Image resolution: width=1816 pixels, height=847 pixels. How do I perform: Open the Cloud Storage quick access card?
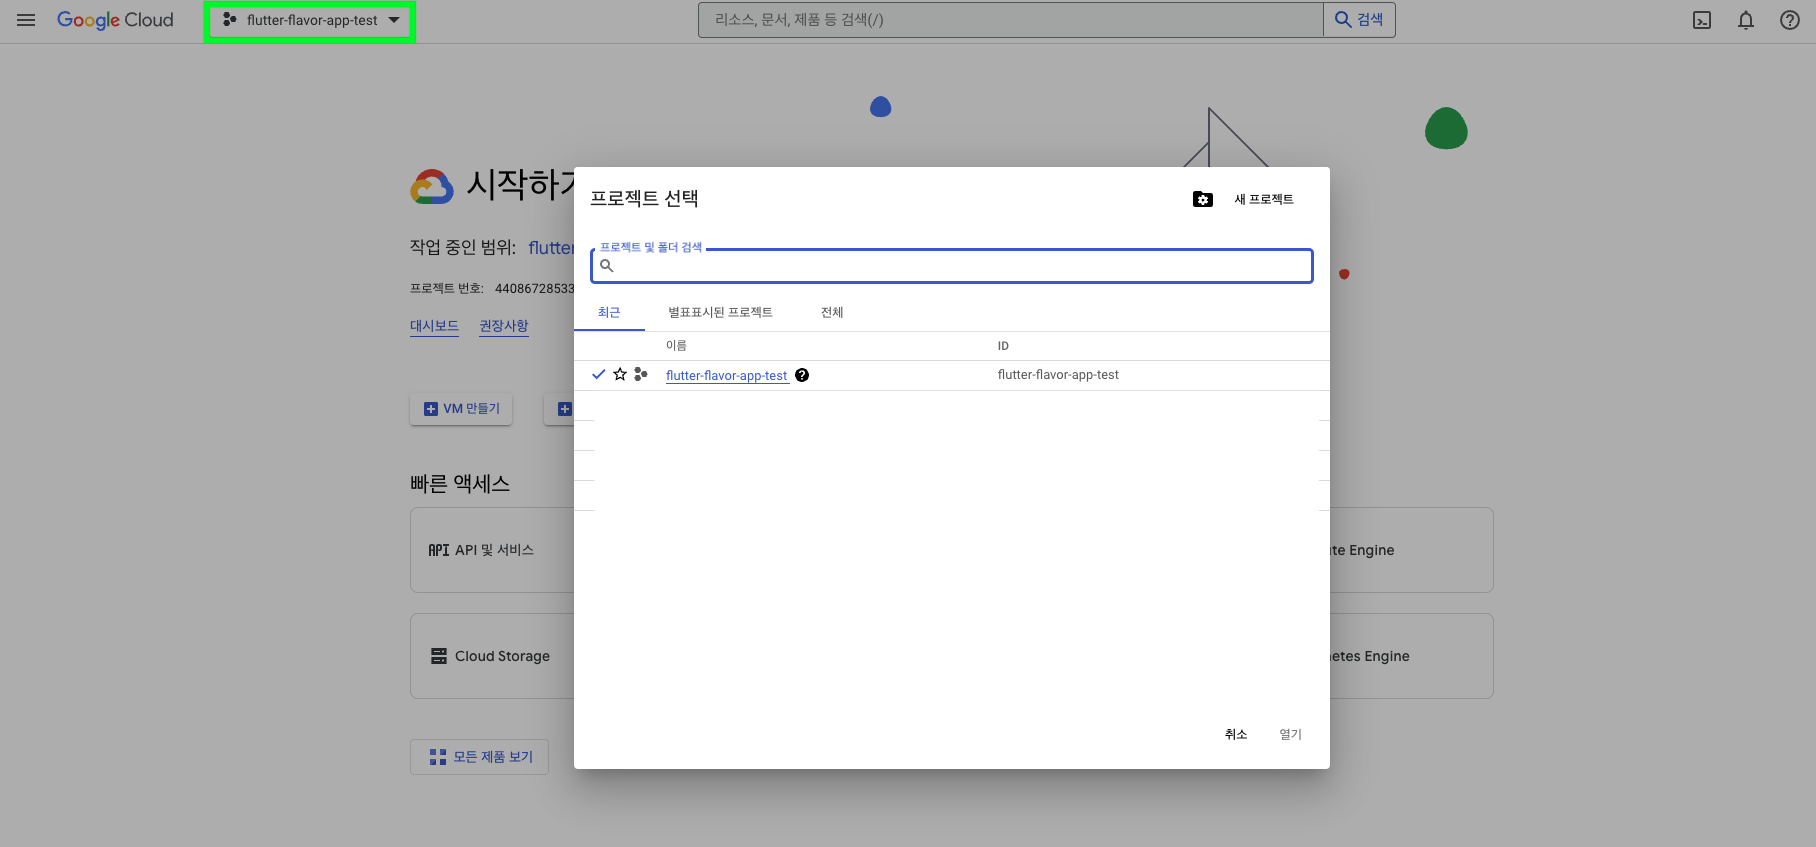pyautogui.click(x=492, y=656)
